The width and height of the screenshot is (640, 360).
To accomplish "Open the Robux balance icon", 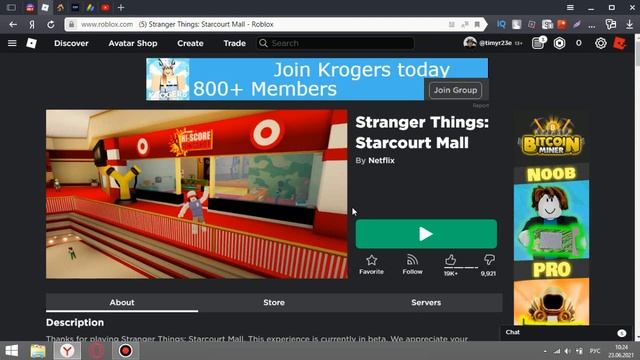I will [x=559, y=43].
